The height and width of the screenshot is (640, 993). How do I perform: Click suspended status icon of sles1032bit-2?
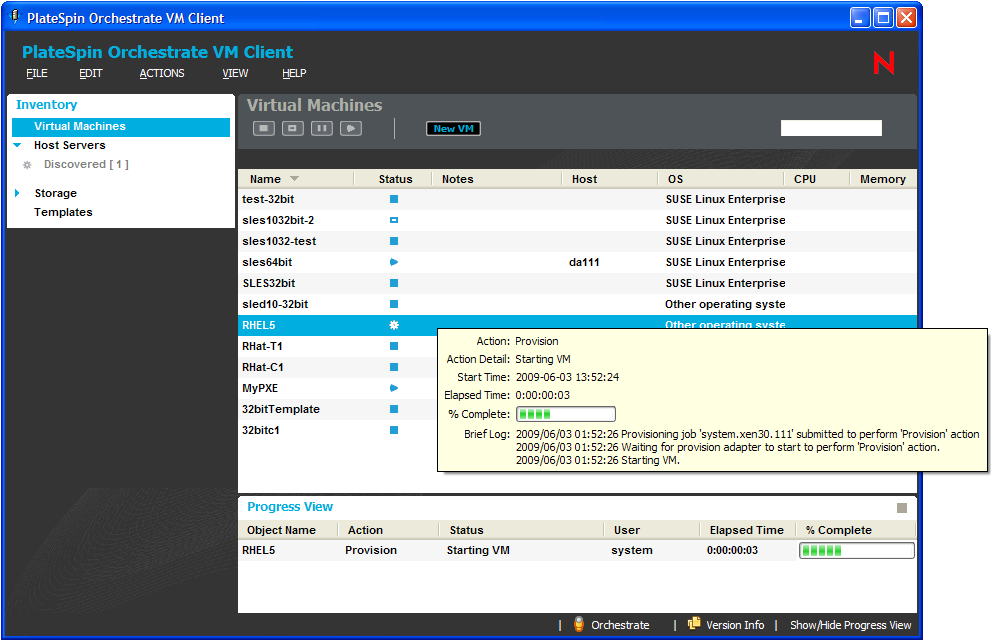[x=394, y=220]
